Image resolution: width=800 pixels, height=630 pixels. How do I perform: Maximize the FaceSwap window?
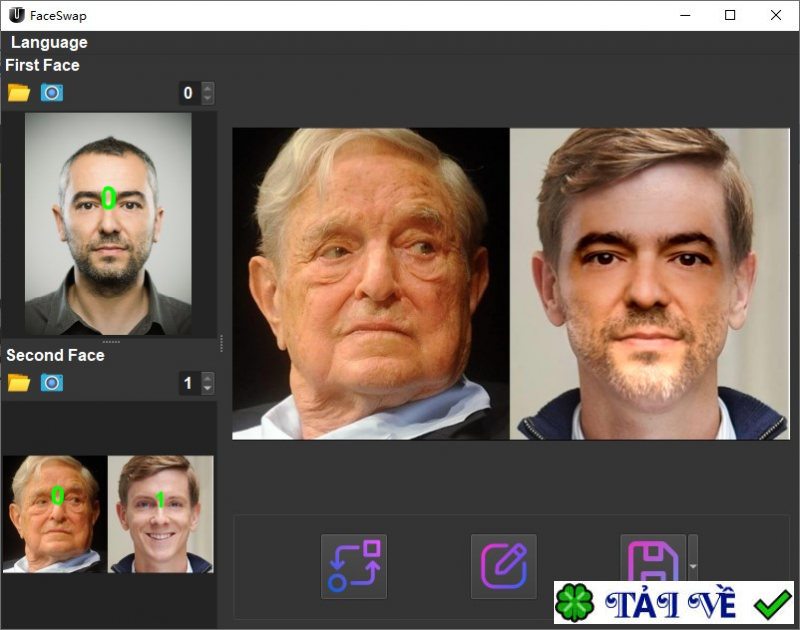[730, 15]
